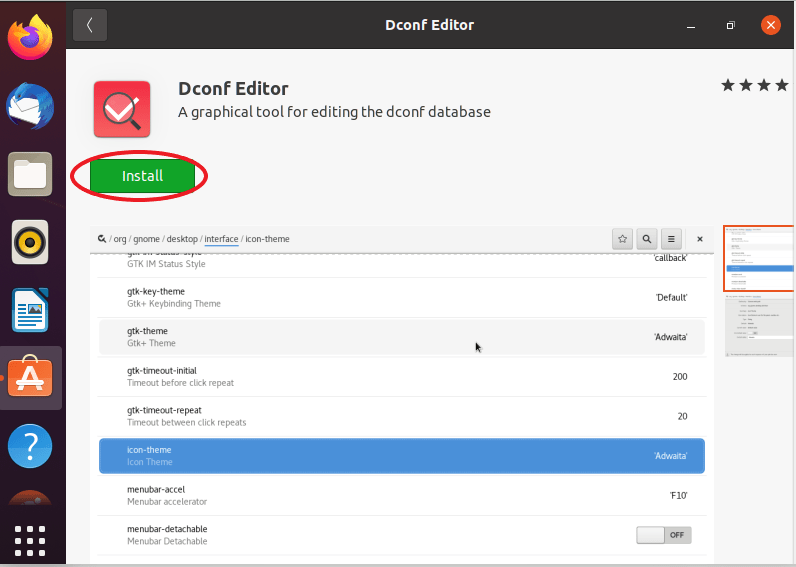Go back with the header back arrow
Screen dimensions: 796x567
(x=90, y=25)
